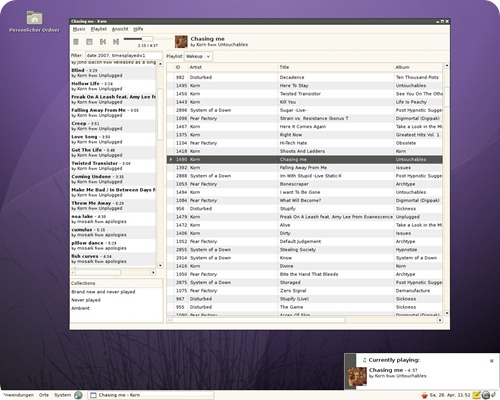Skip to the previous track

click(x=103, y=42)
